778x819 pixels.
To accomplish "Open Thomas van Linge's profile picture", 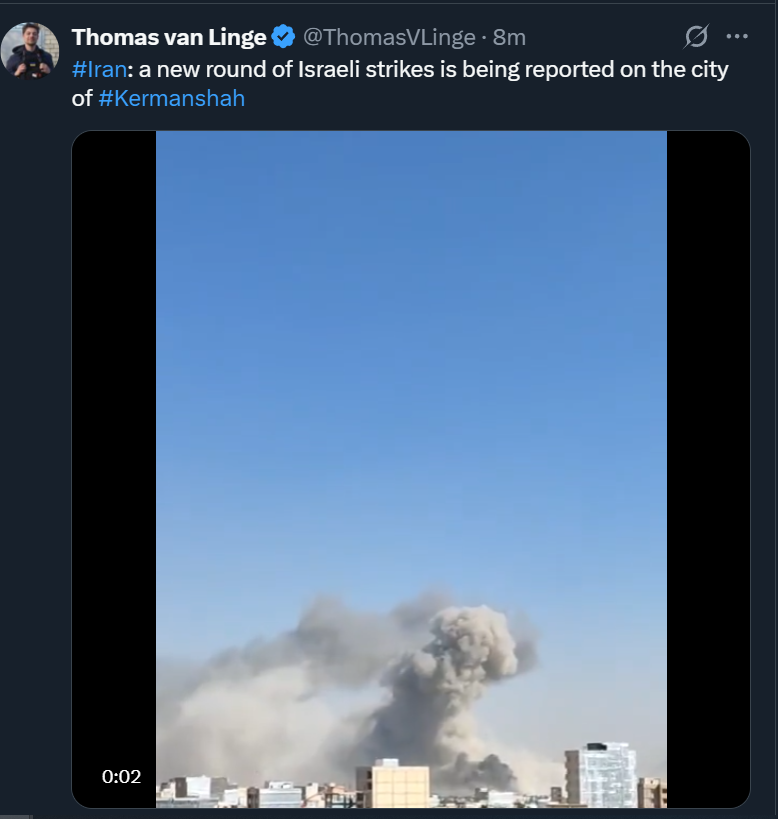I will [x=30, y=51].
